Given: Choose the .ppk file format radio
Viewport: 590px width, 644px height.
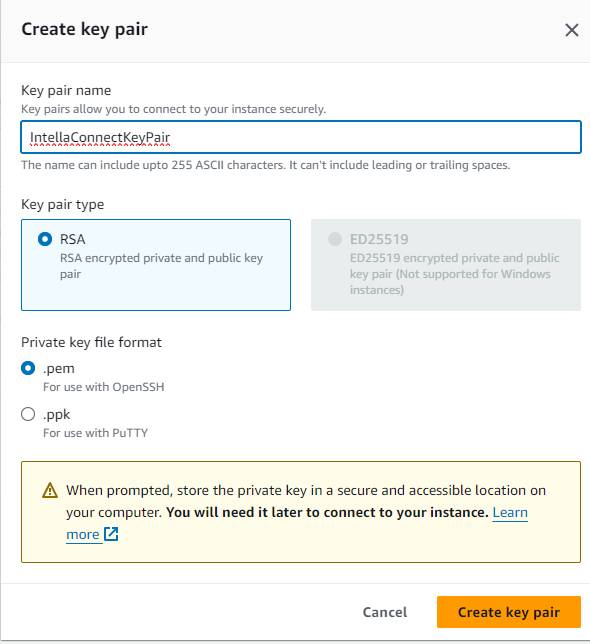Looking at the screenshot, I should coord(28,414).
